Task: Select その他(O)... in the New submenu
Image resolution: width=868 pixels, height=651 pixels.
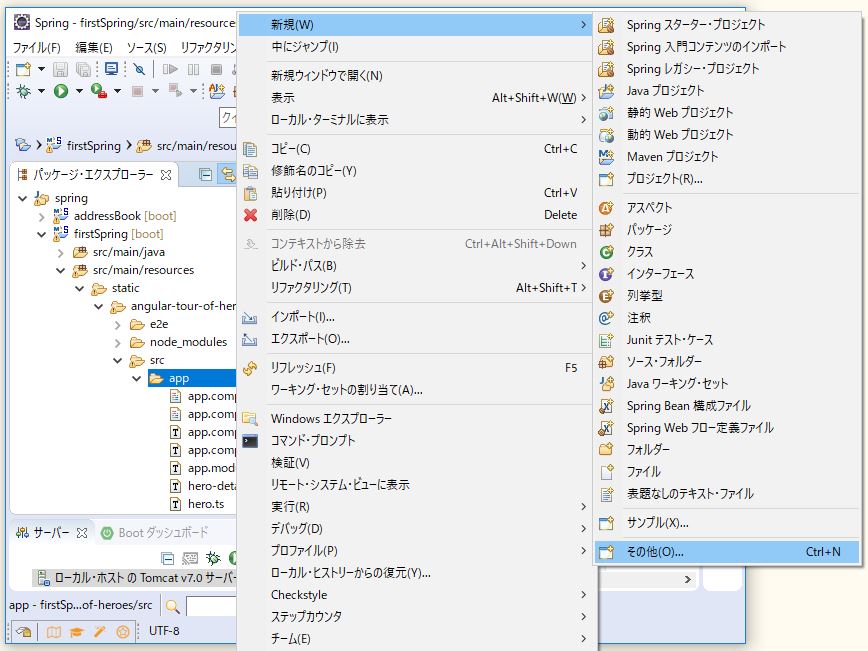Action: [726, 552]
